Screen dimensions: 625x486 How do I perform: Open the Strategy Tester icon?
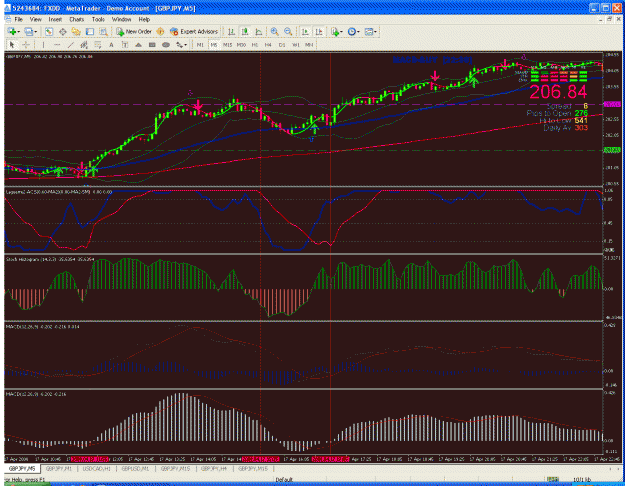pos(103,31)
